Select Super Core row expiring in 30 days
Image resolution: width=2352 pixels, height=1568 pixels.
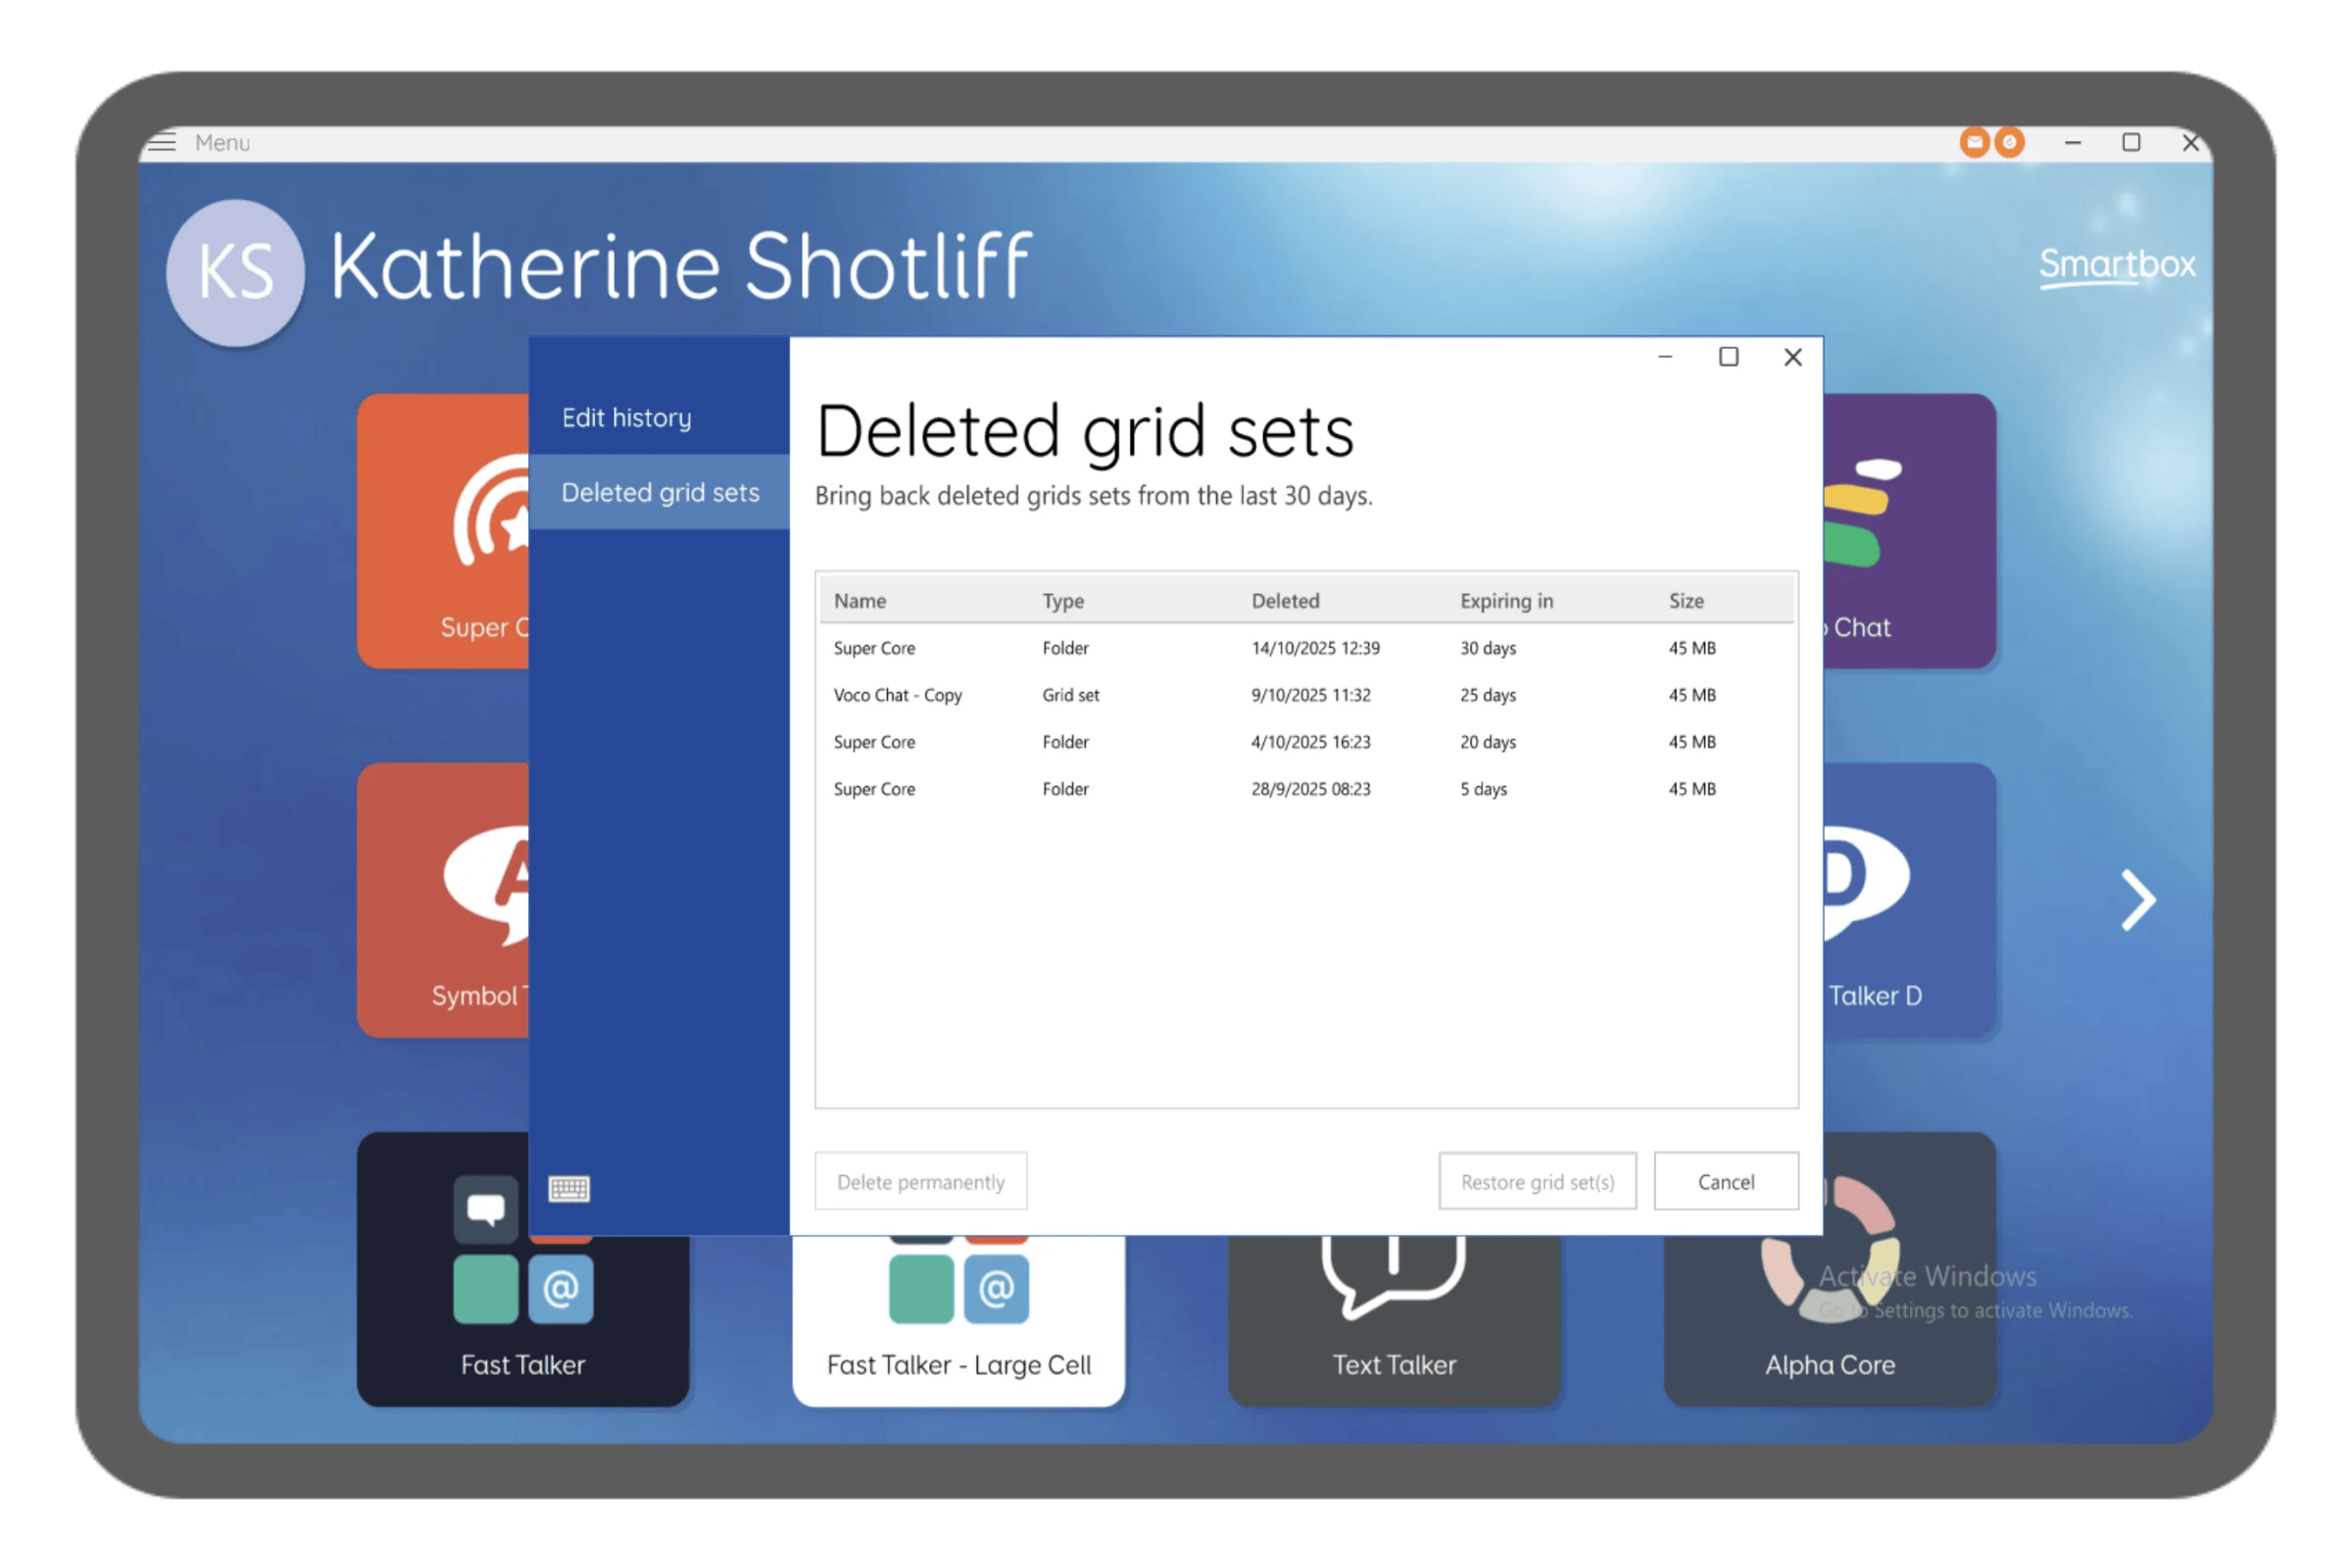(1306, 648)
